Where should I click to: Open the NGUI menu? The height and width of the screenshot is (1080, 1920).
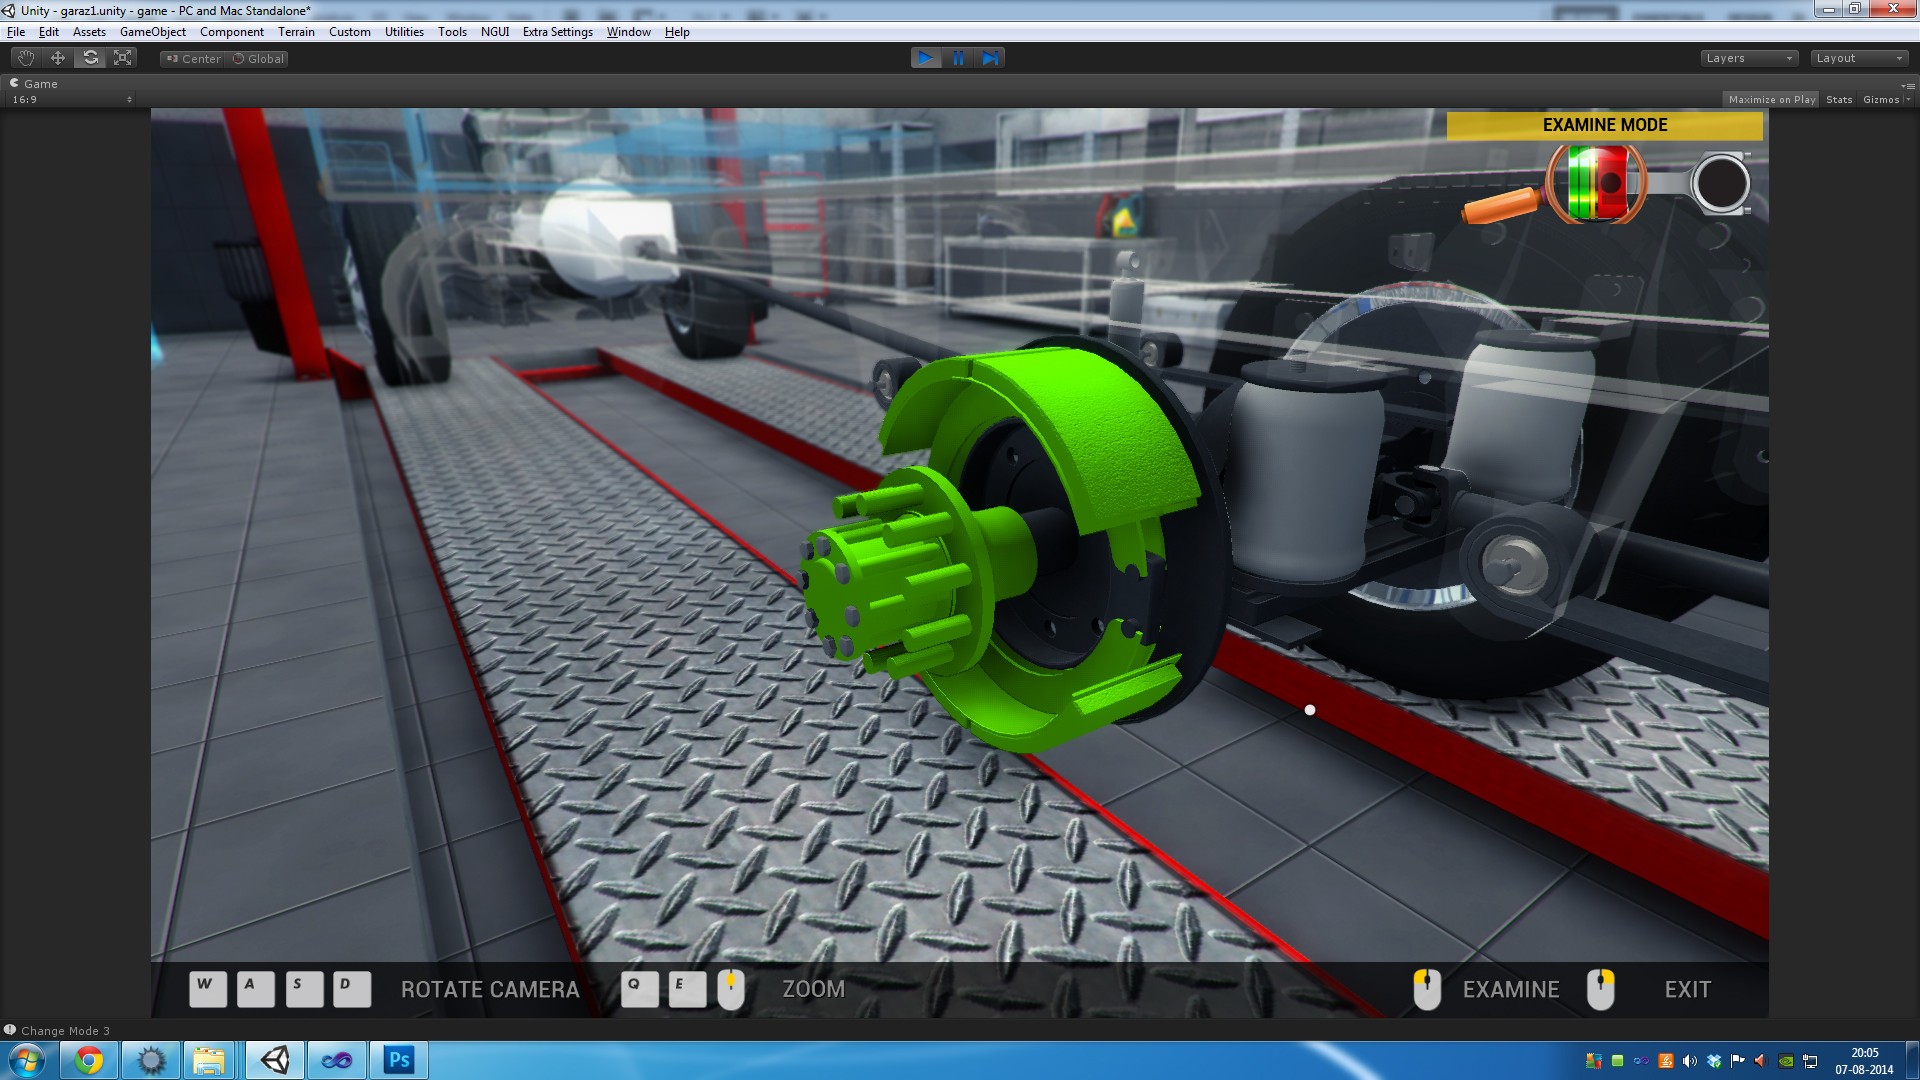click(x=494, y=32)
